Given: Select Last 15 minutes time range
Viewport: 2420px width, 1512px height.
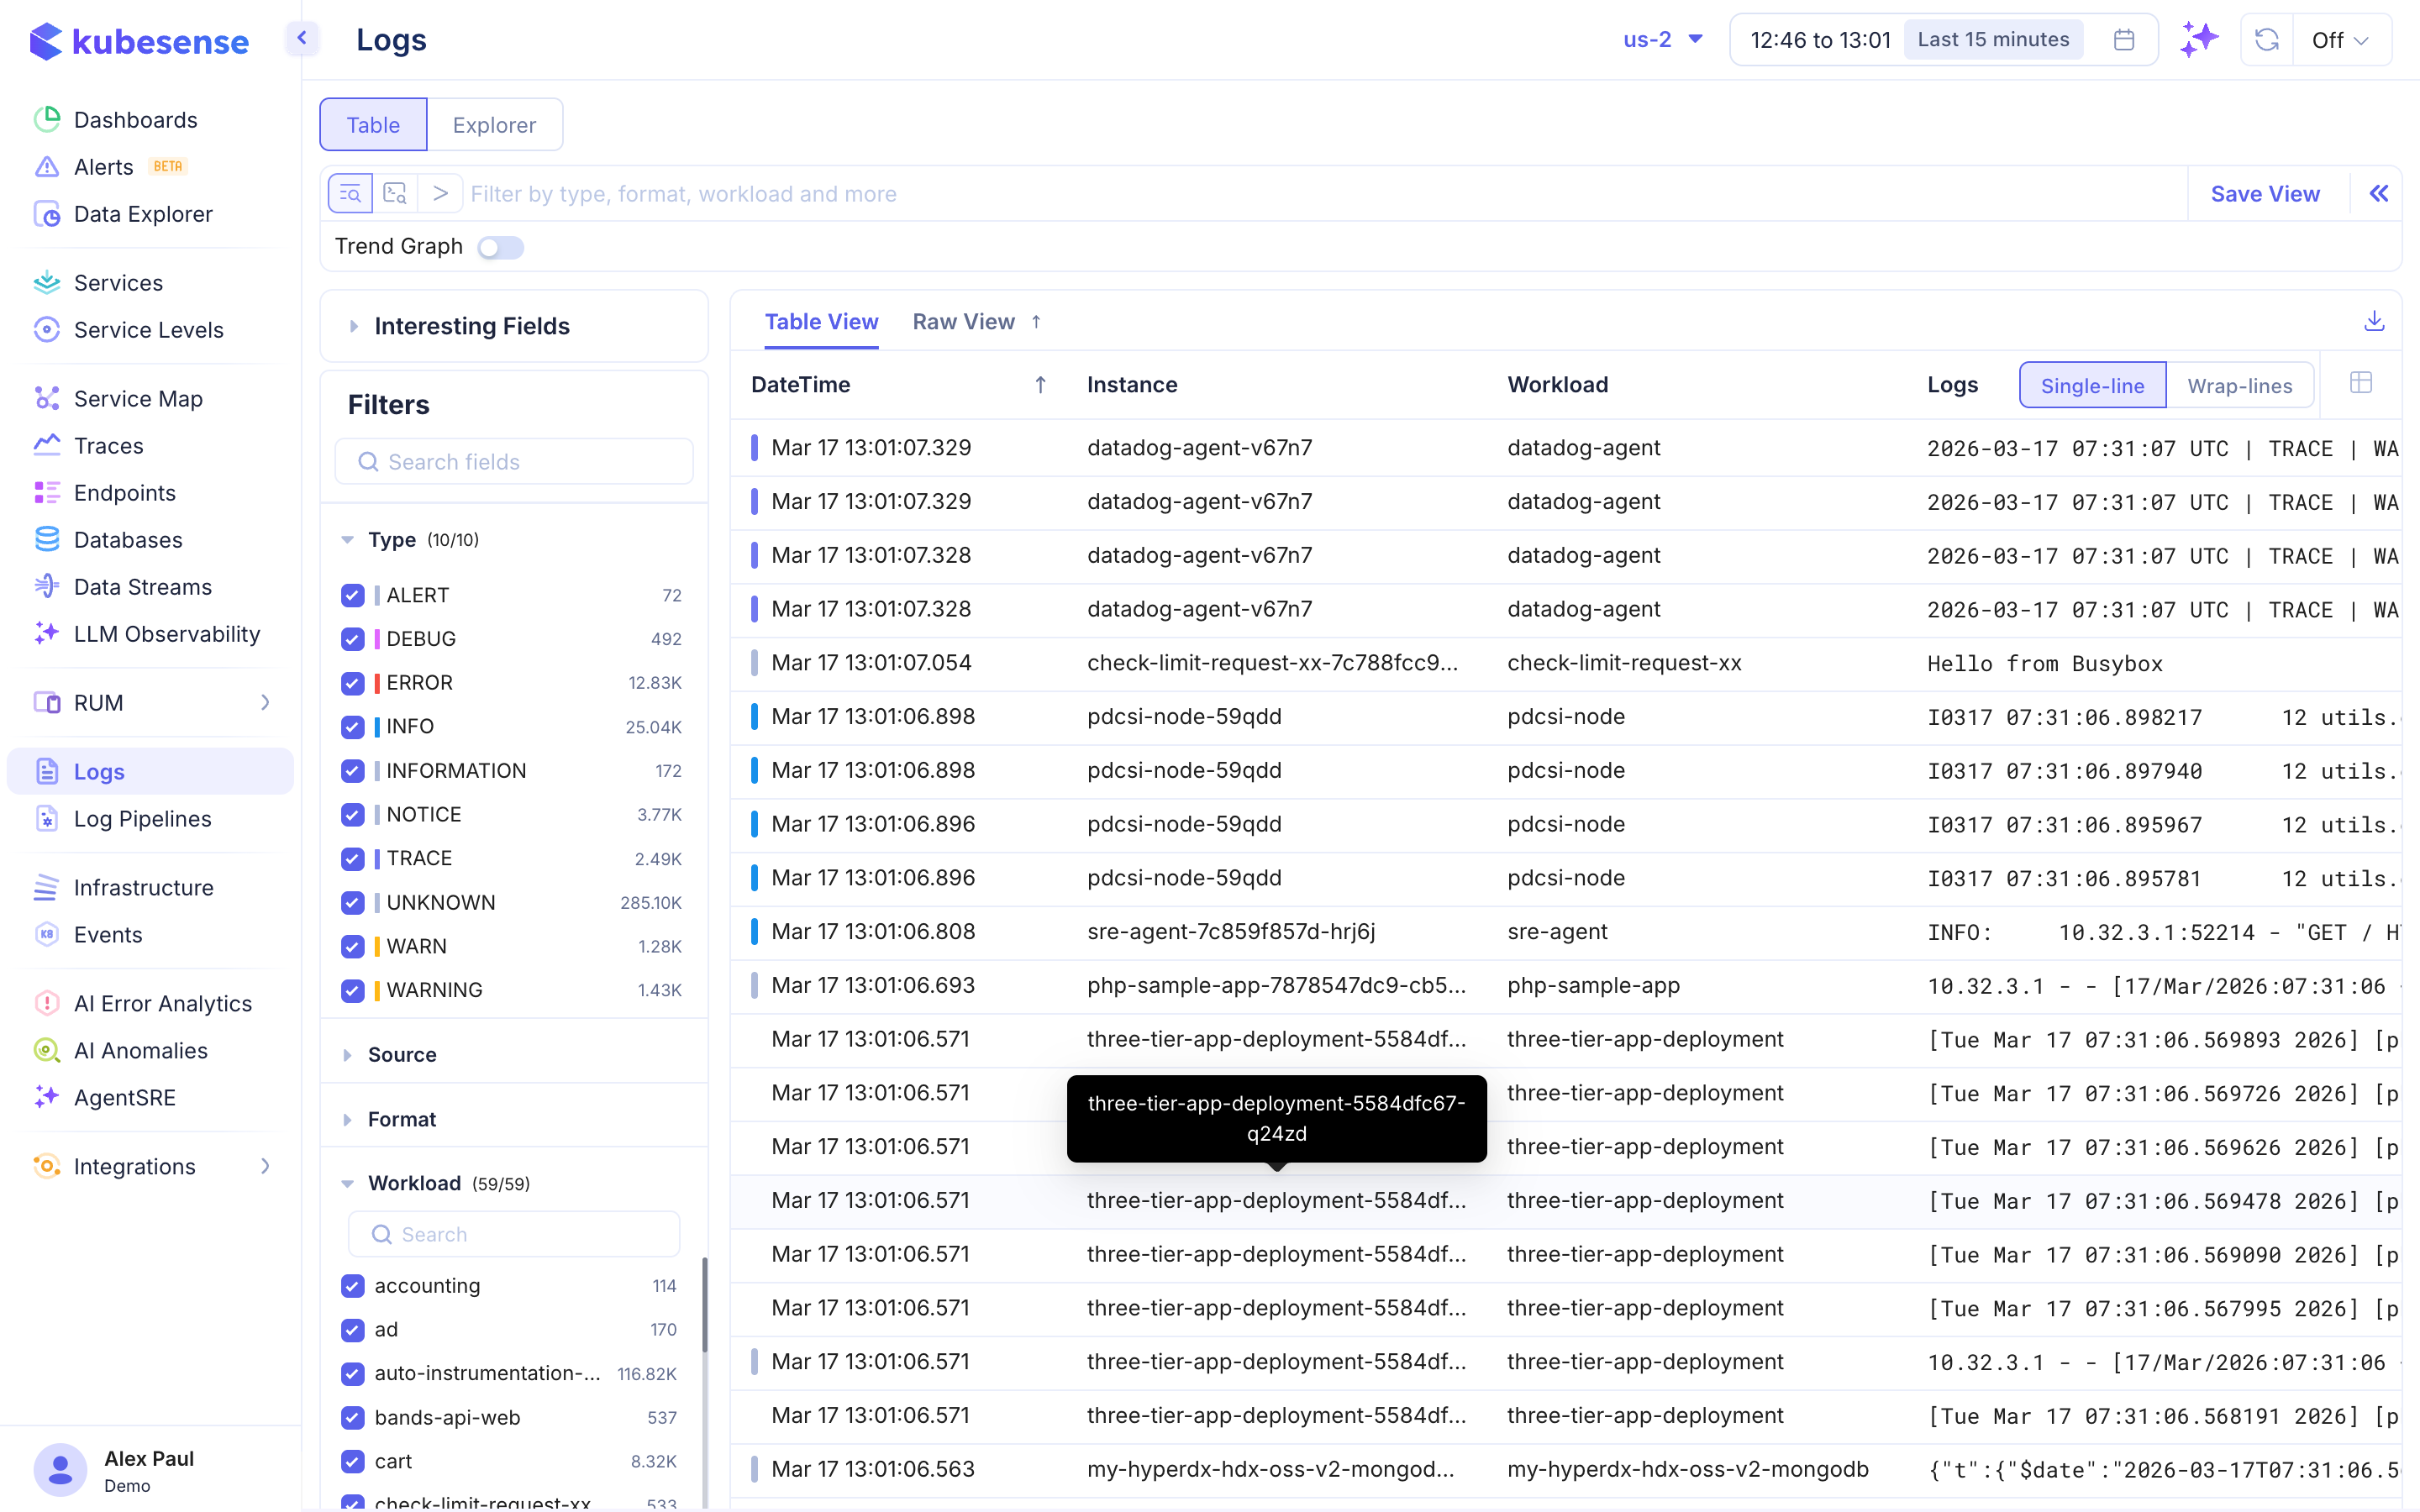Looking at the screenshot, I should [1992, 39].
